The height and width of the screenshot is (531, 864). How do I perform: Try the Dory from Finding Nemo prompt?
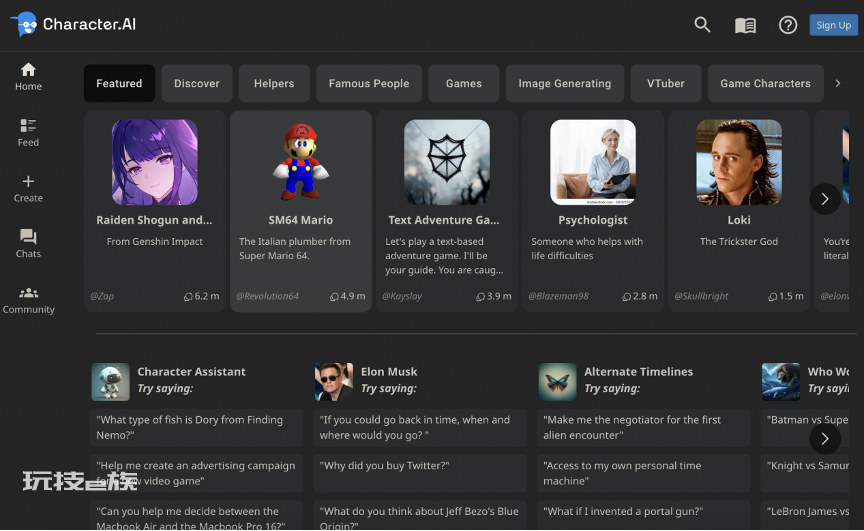(x=197, y=427)
